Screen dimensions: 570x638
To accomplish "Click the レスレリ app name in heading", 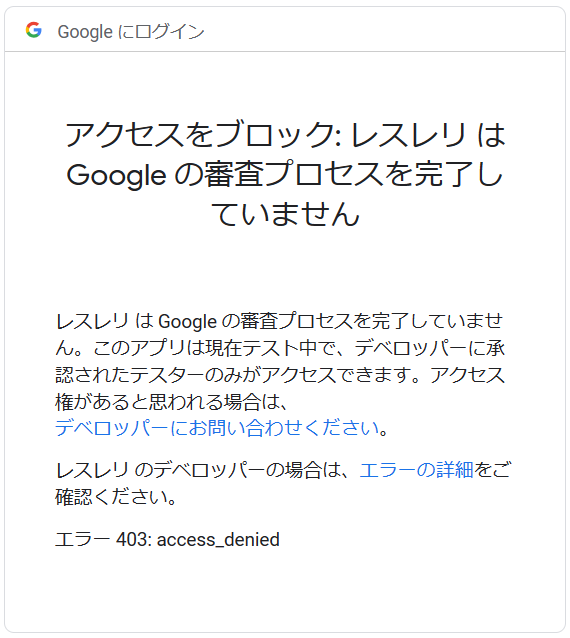I will coord(408,134).
